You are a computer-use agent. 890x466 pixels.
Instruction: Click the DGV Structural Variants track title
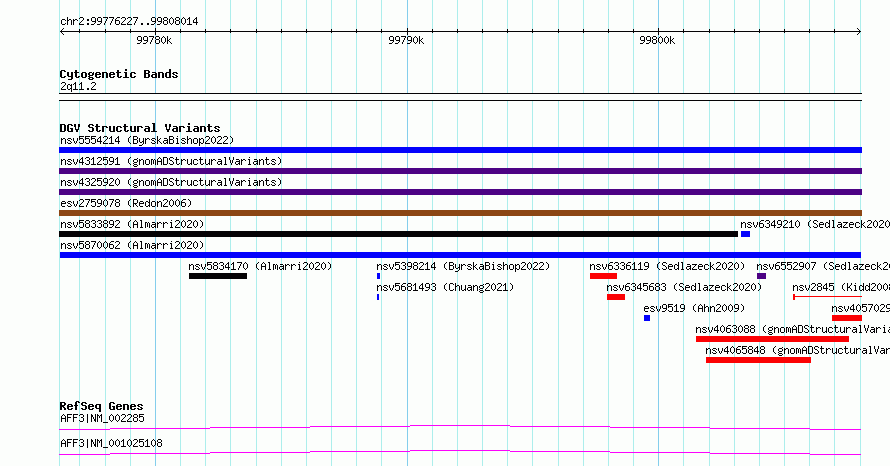coord(140,128)
